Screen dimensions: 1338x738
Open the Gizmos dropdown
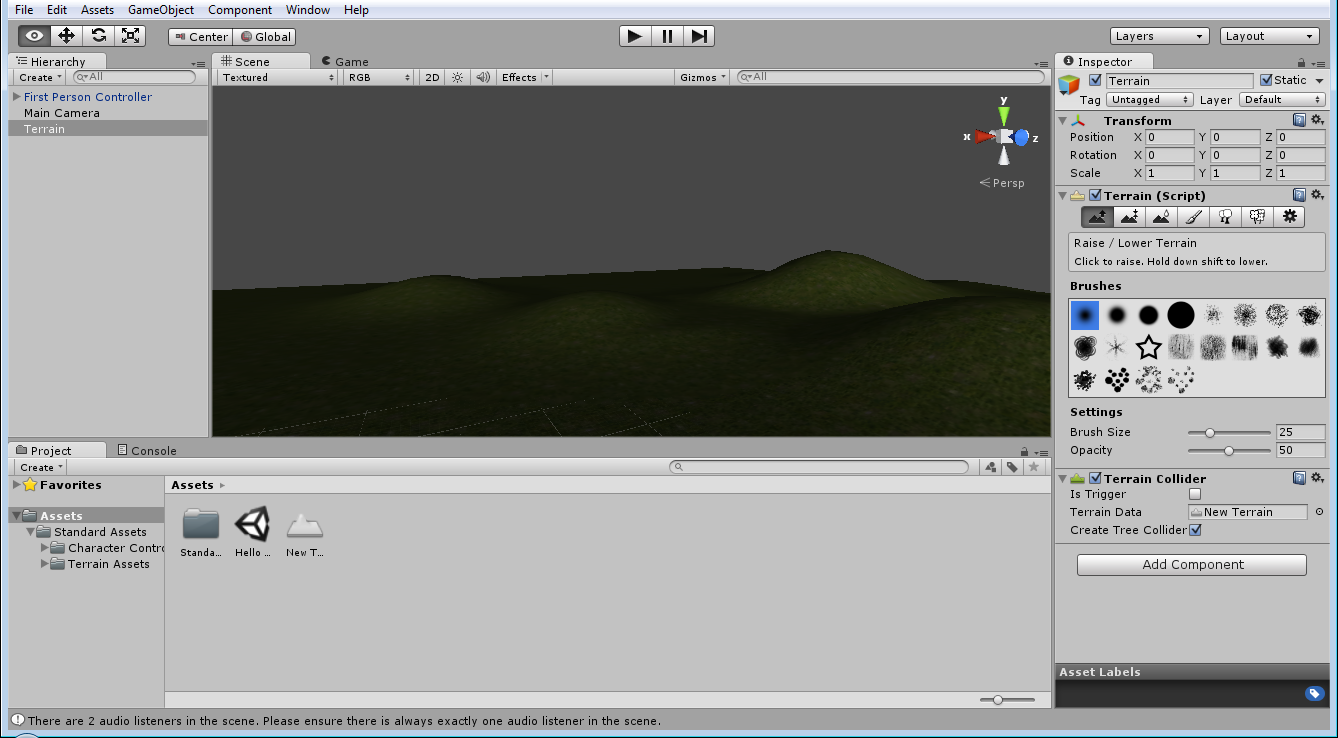tap(703, 77)
